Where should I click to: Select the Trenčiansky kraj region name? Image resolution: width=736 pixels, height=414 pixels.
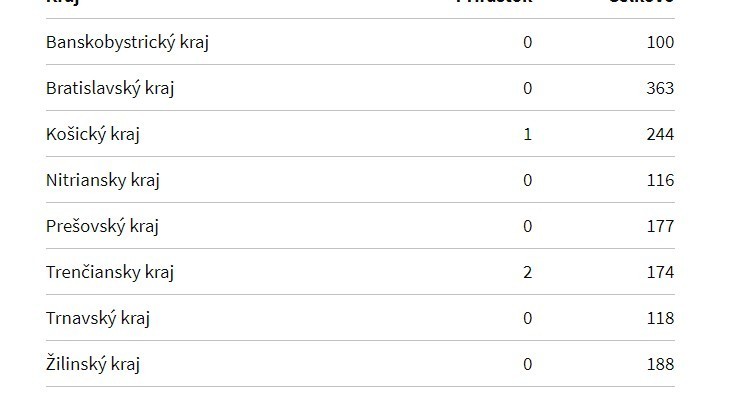coord(110,272)
